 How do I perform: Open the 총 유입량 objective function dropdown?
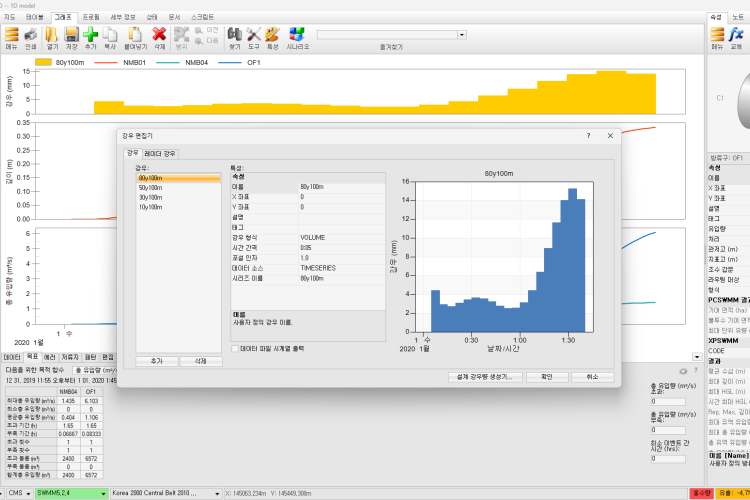point(96,370)
